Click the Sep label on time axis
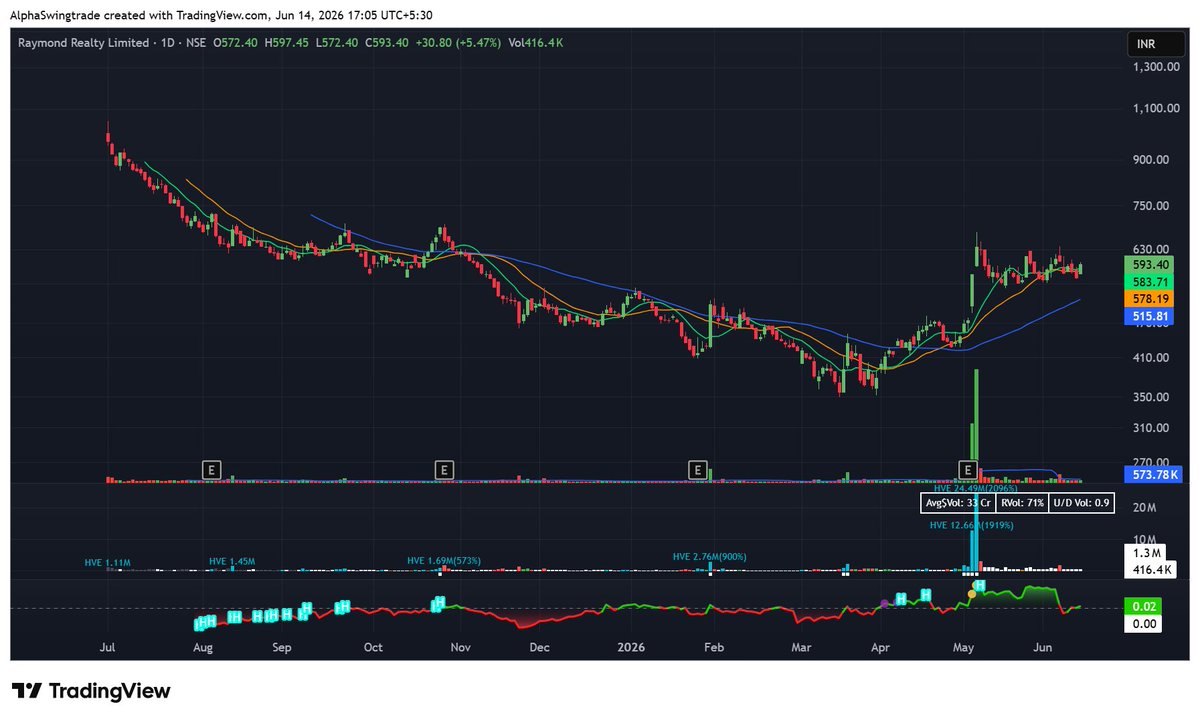1200x721 pixels. 281,648
